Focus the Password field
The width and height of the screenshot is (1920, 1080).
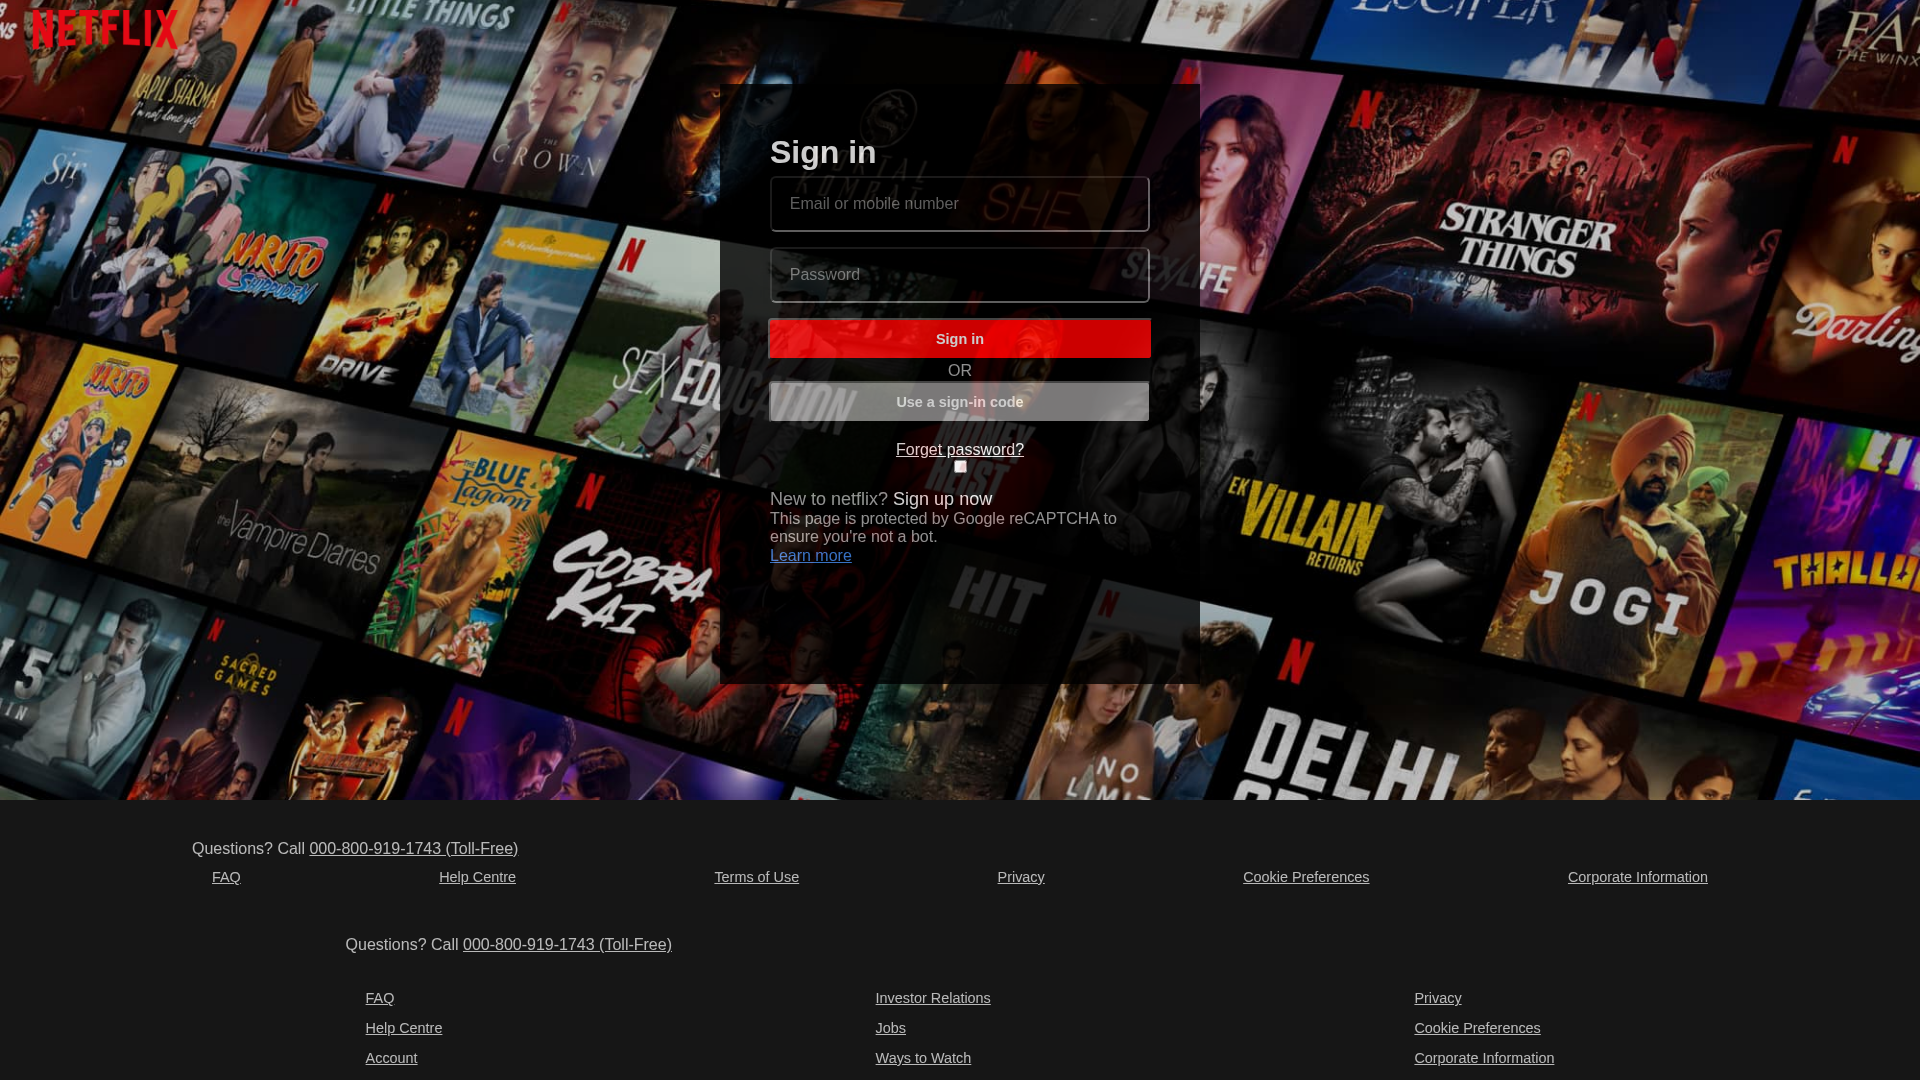[960, 275]
